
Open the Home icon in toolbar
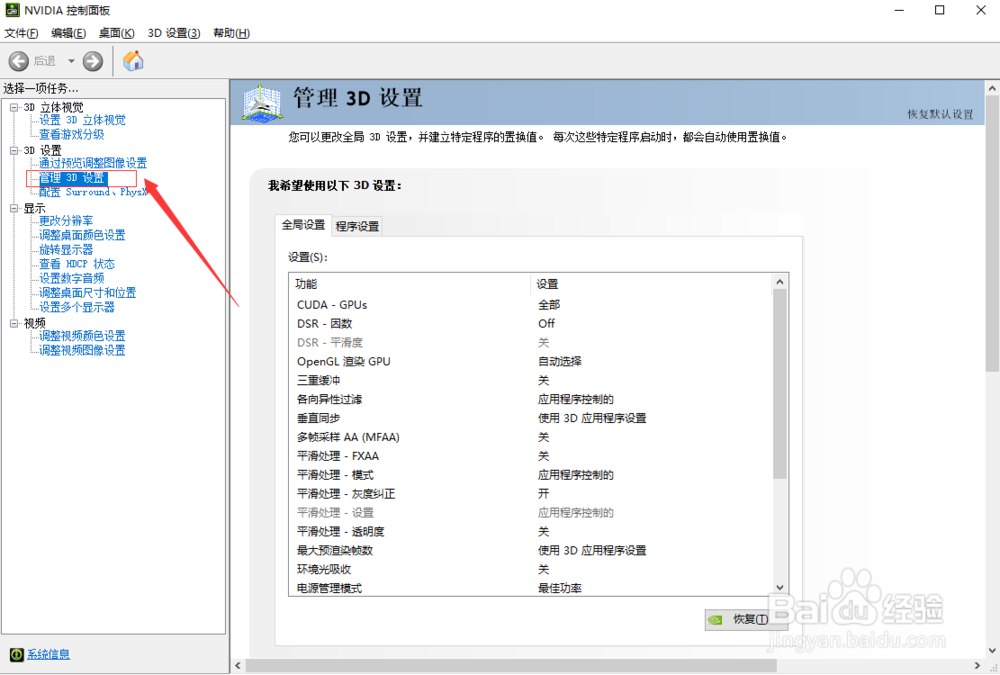point(133,61)
